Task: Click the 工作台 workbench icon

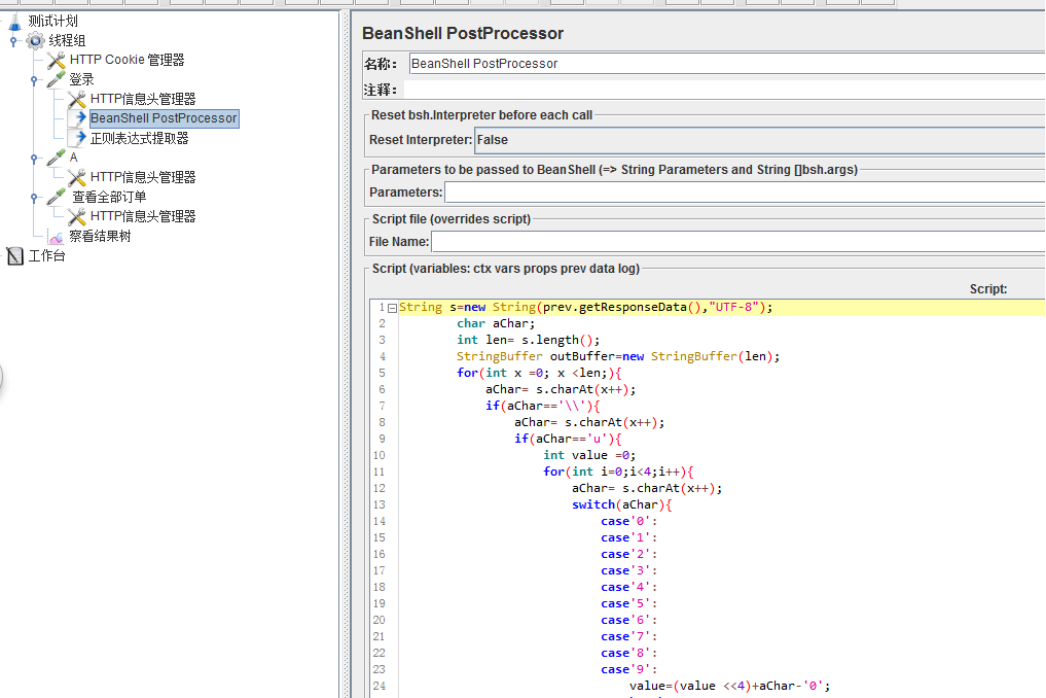Action: click(15, 256)
